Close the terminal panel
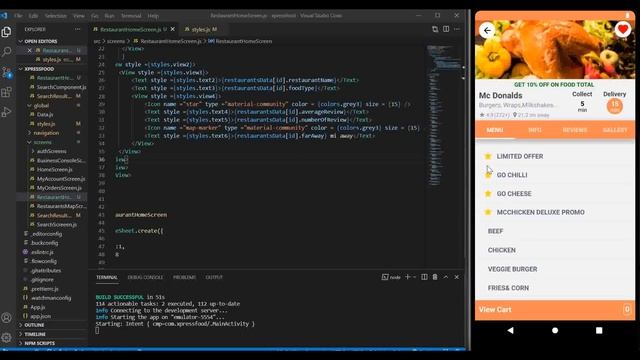Viewport: 640px width, 360px height. [457, 277]
